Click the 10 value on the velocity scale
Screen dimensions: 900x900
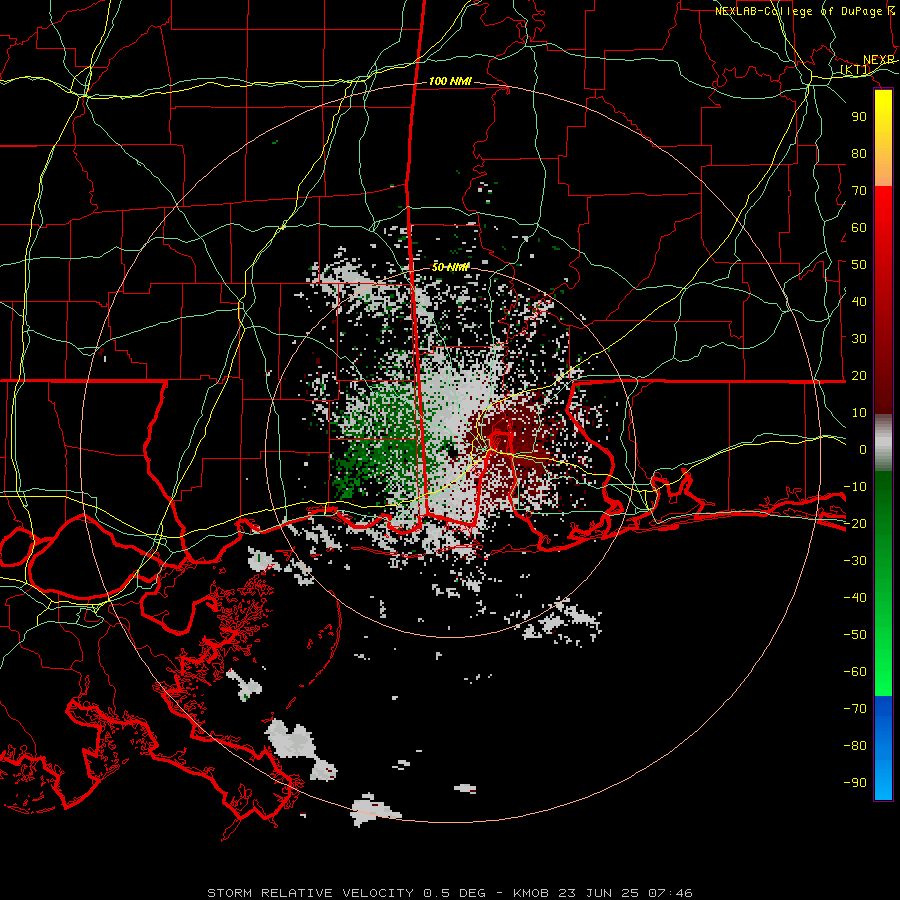859,413
